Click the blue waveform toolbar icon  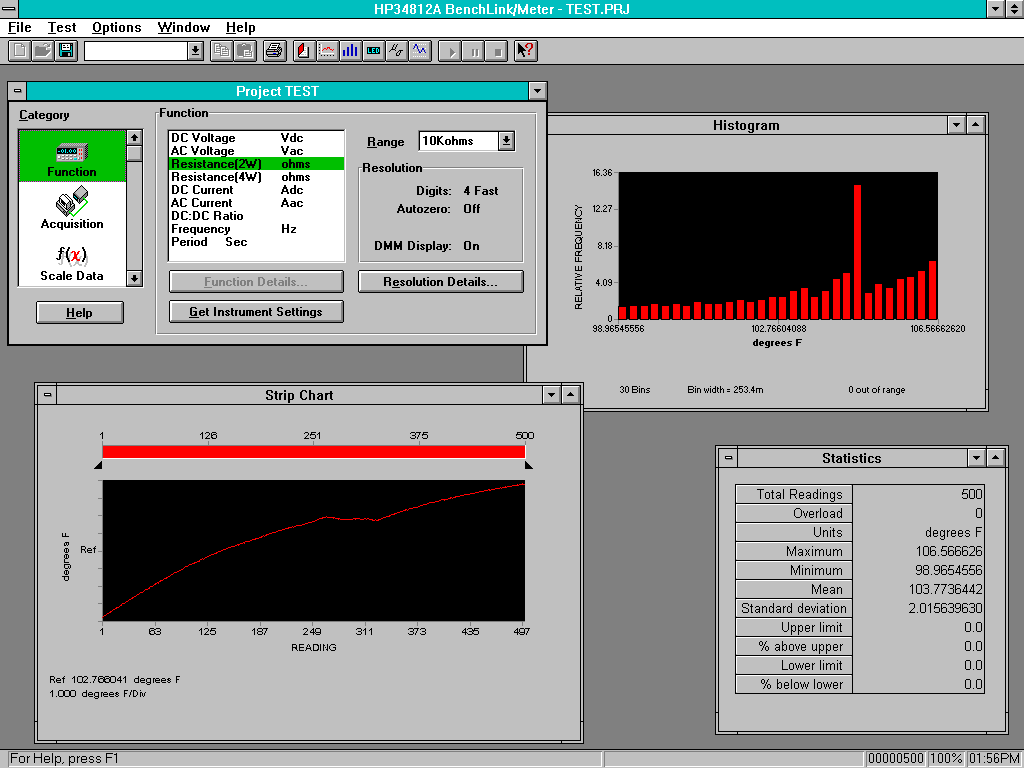coord(419,50)
